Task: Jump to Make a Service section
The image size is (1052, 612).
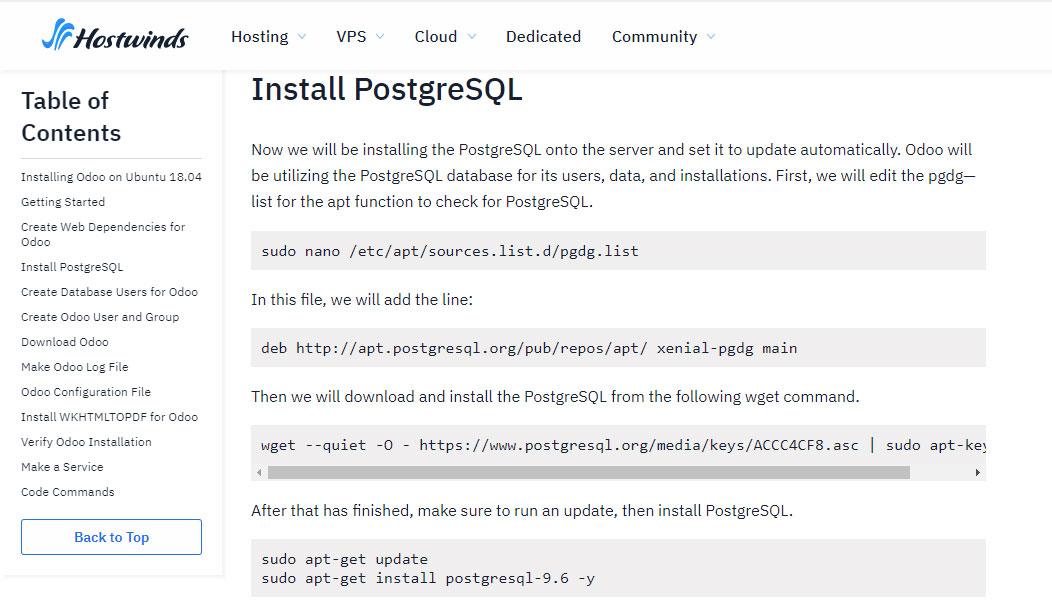Action: (62, 467)
